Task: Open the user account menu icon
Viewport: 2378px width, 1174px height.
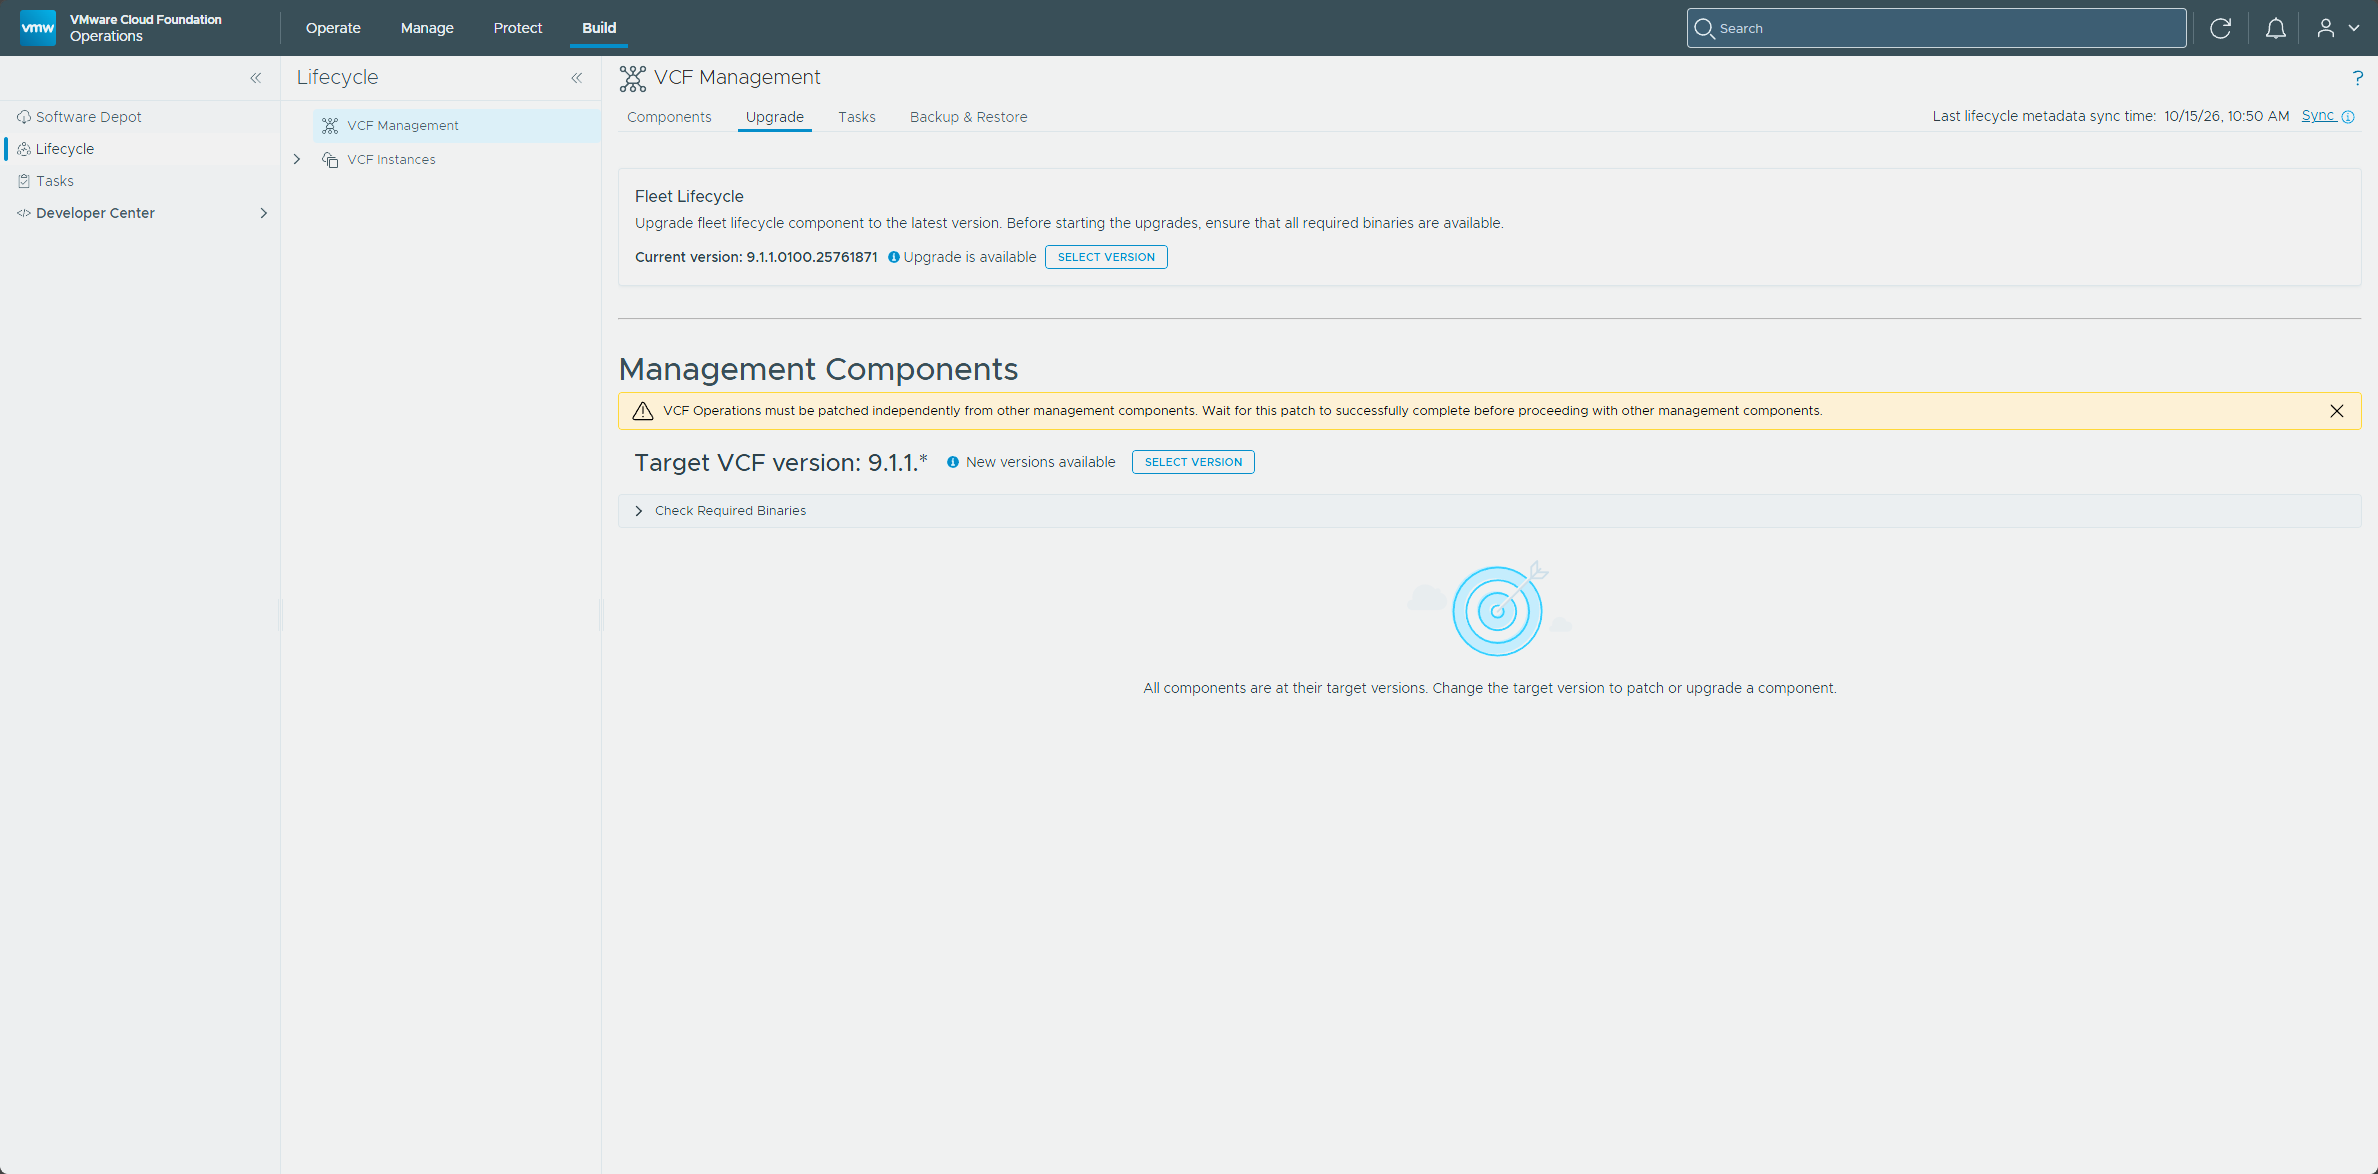Action: [x=2326, y=28]
